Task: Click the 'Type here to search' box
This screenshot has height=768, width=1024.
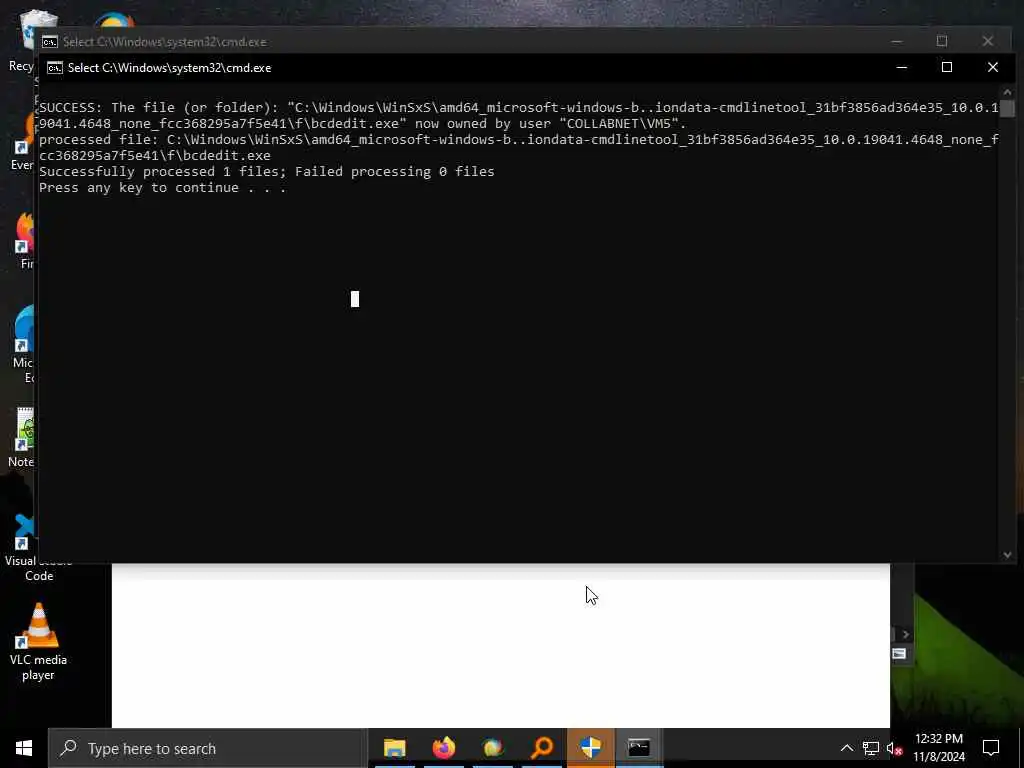Action: pos(208,748)
